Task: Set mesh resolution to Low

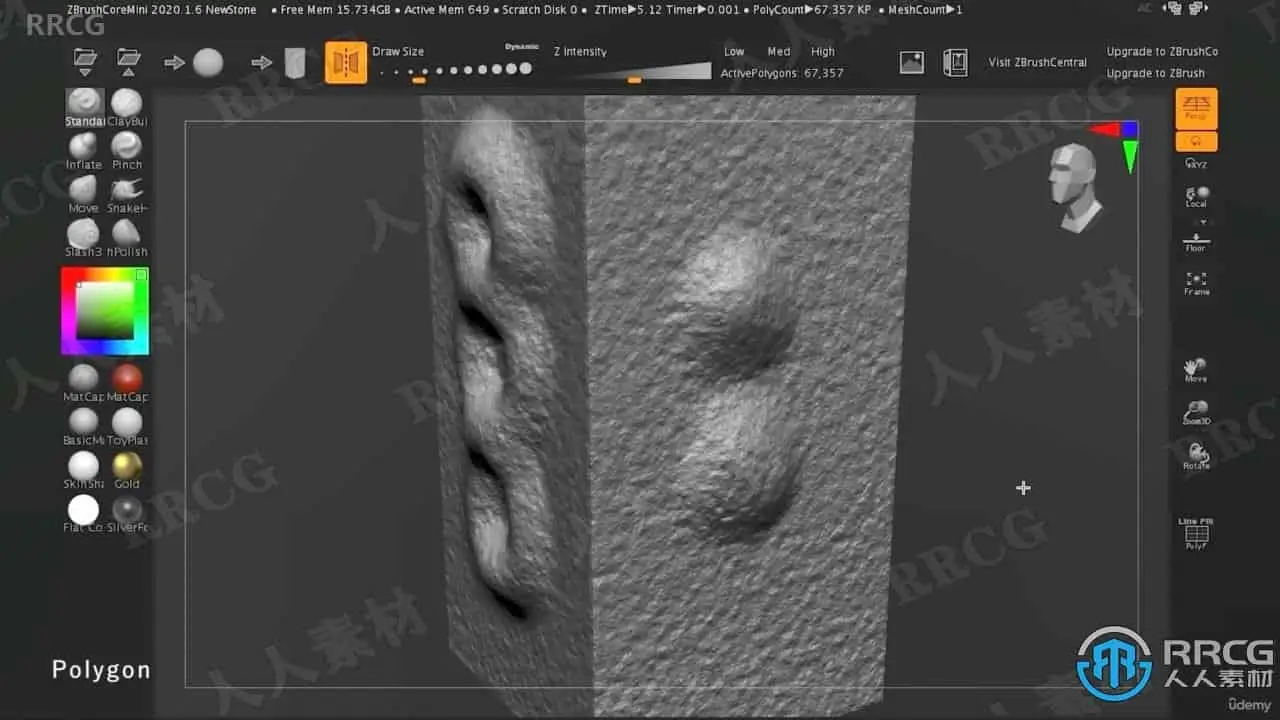Action: (x=734, y=52)
